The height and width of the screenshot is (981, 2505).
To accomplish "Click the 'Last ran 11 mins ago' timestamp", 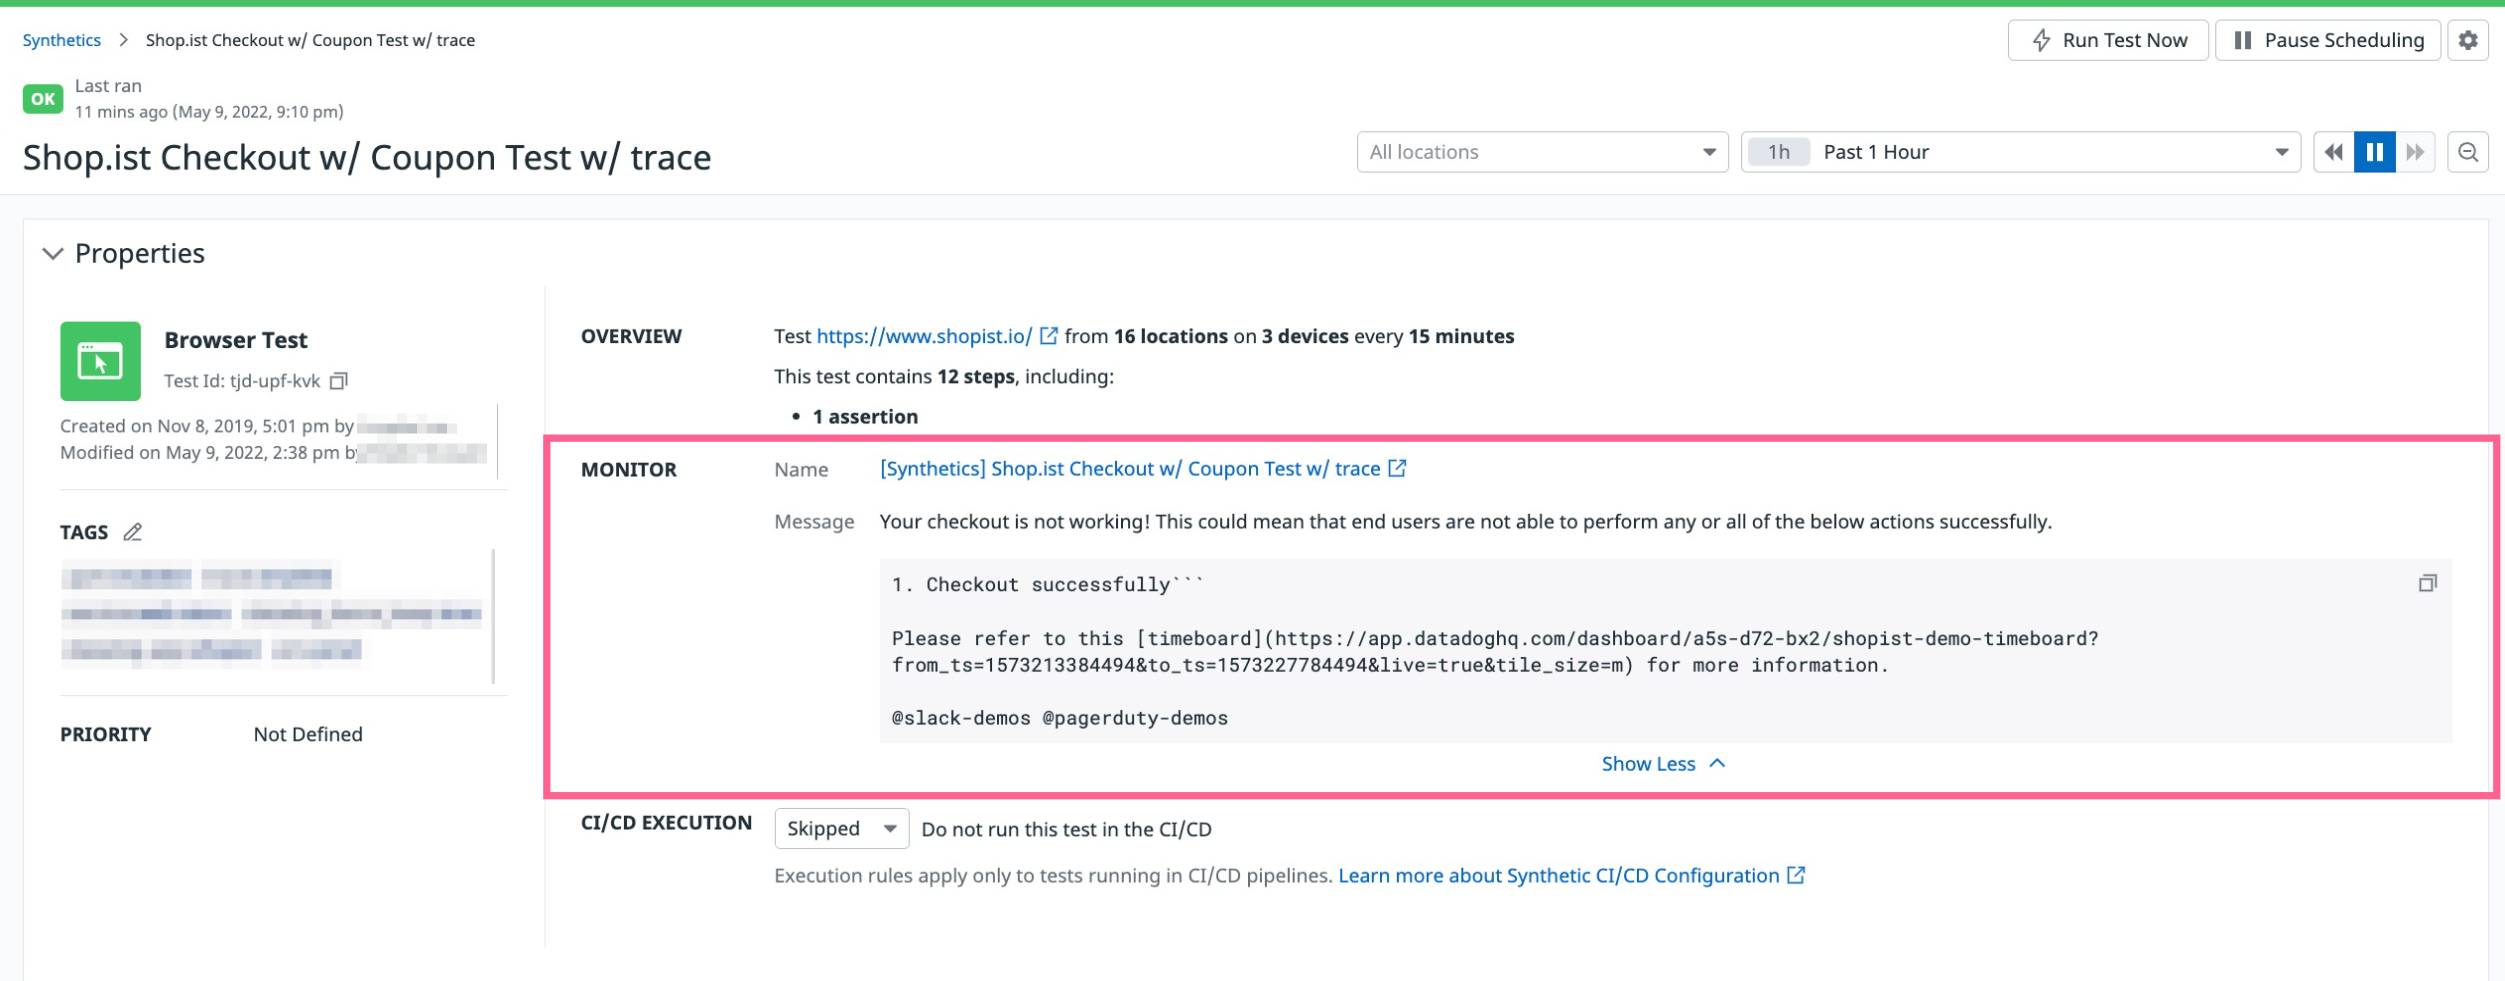I will (209, 99).
